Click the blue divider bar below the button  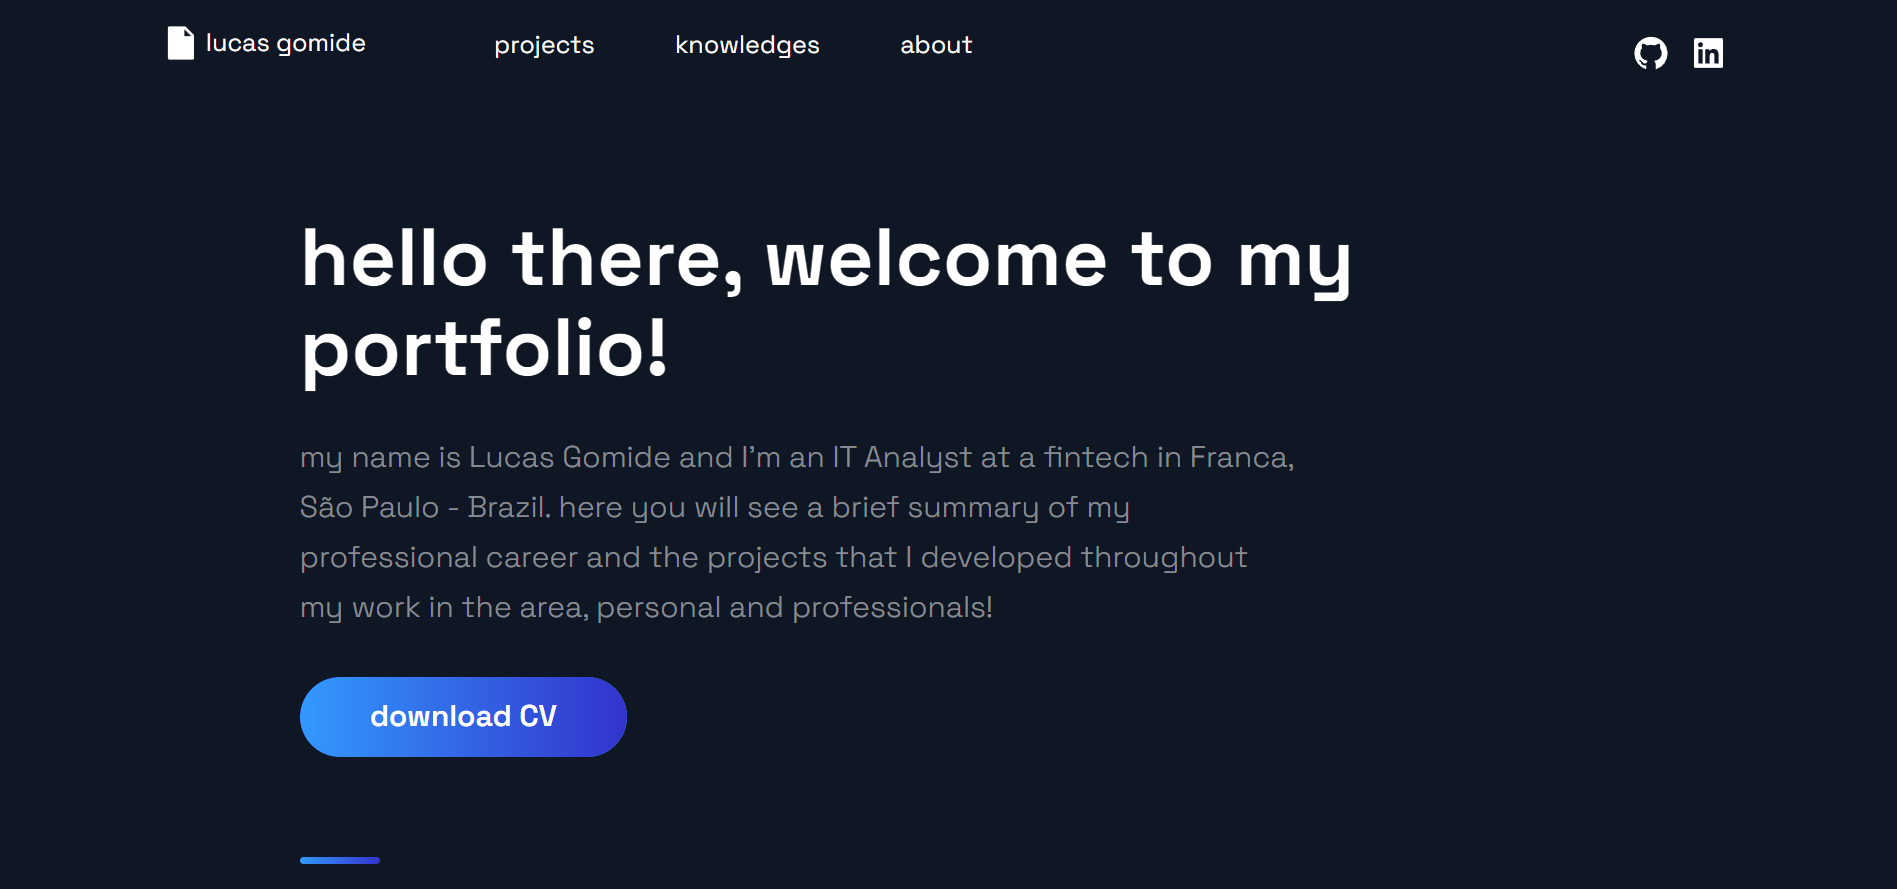tap(340, 860)
